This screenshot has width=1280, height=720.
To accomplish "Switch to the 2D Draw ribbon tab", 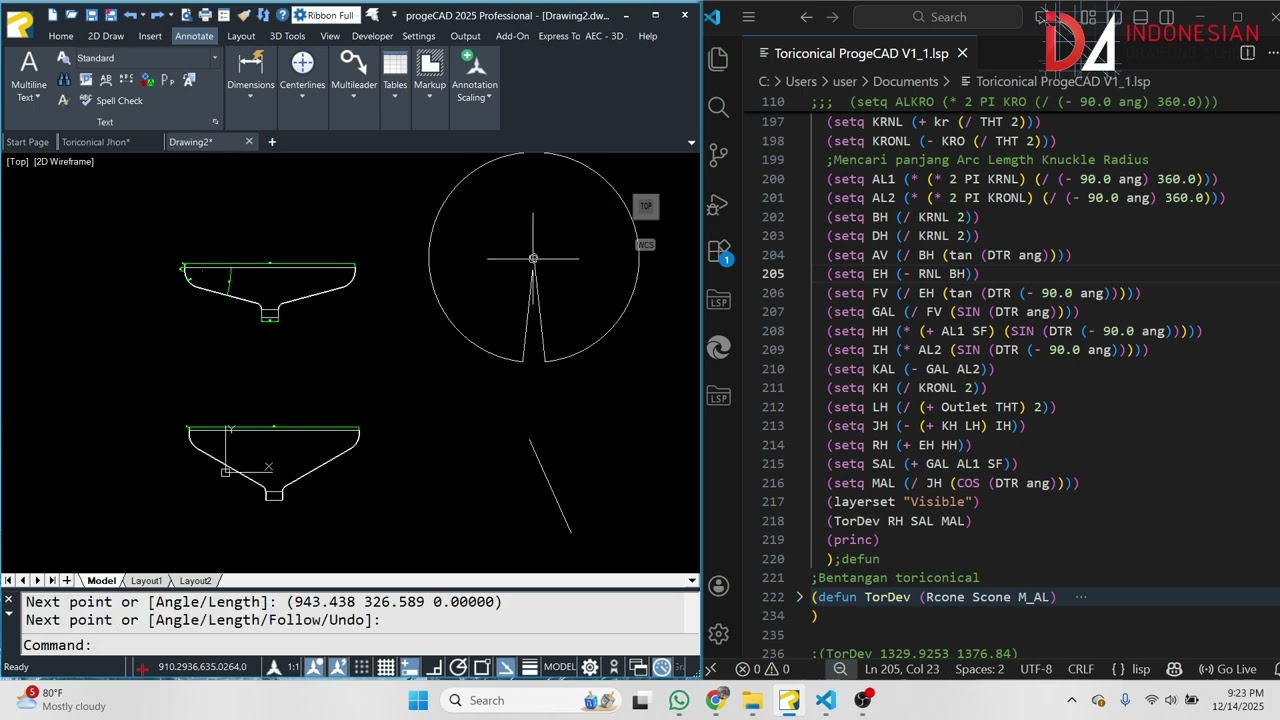I will pos(106,36).
